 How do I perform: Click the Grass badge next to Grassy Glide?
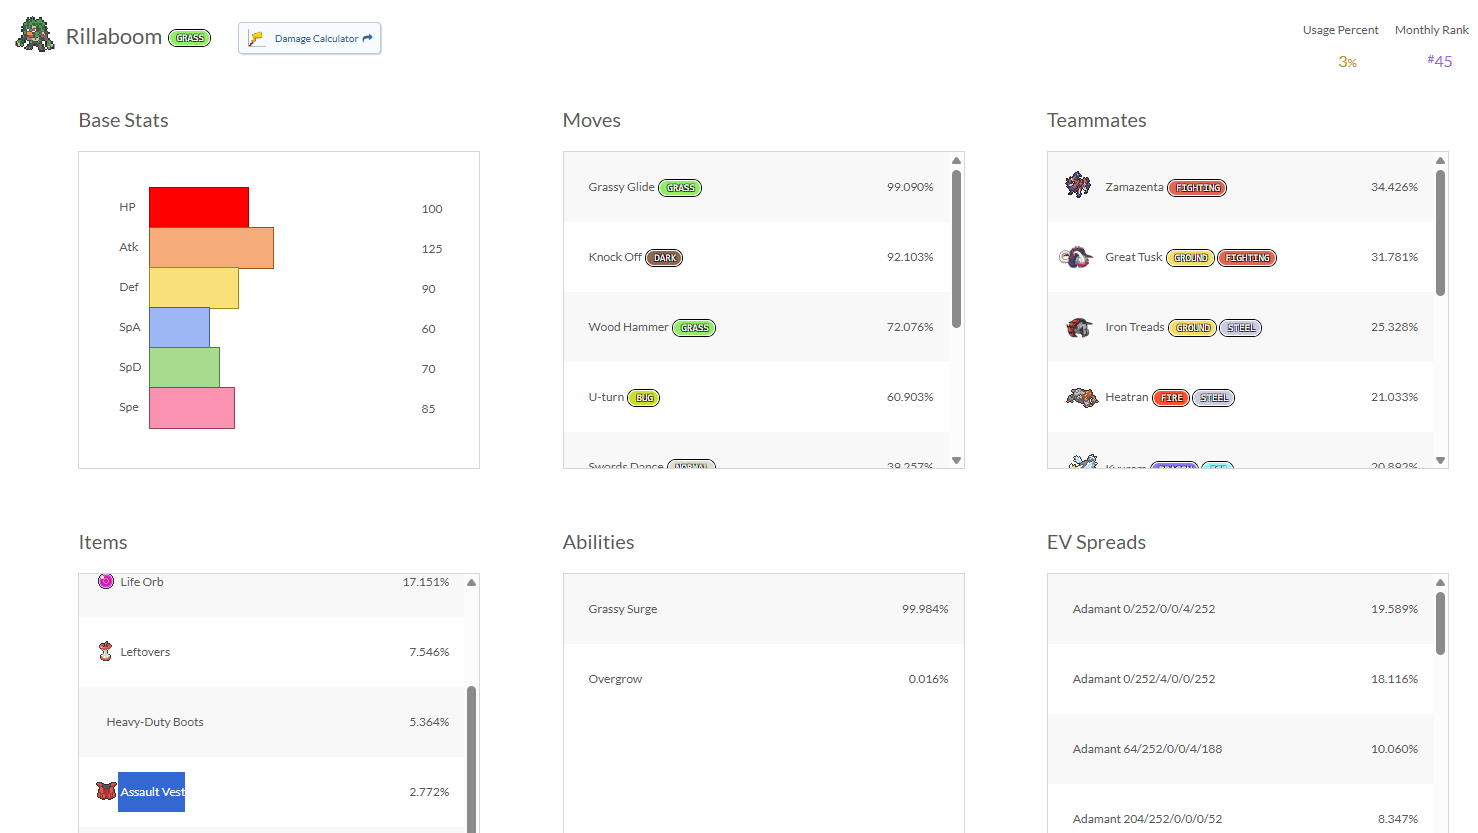[680, 188]
